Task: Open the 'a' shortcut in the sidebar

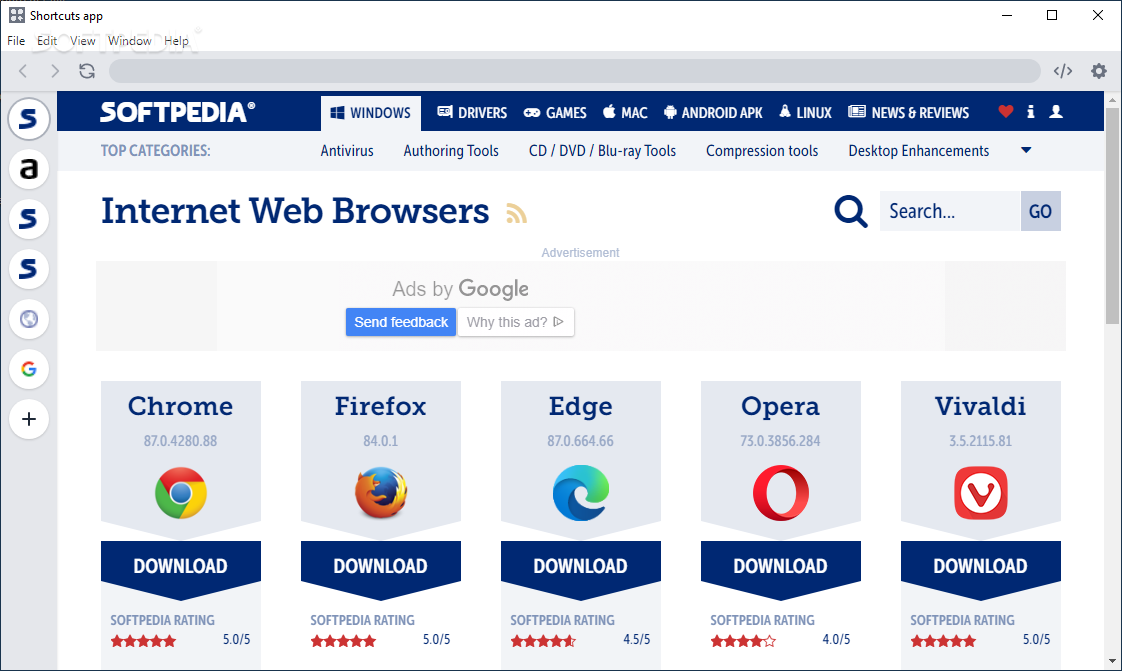Action: [29, 169]
